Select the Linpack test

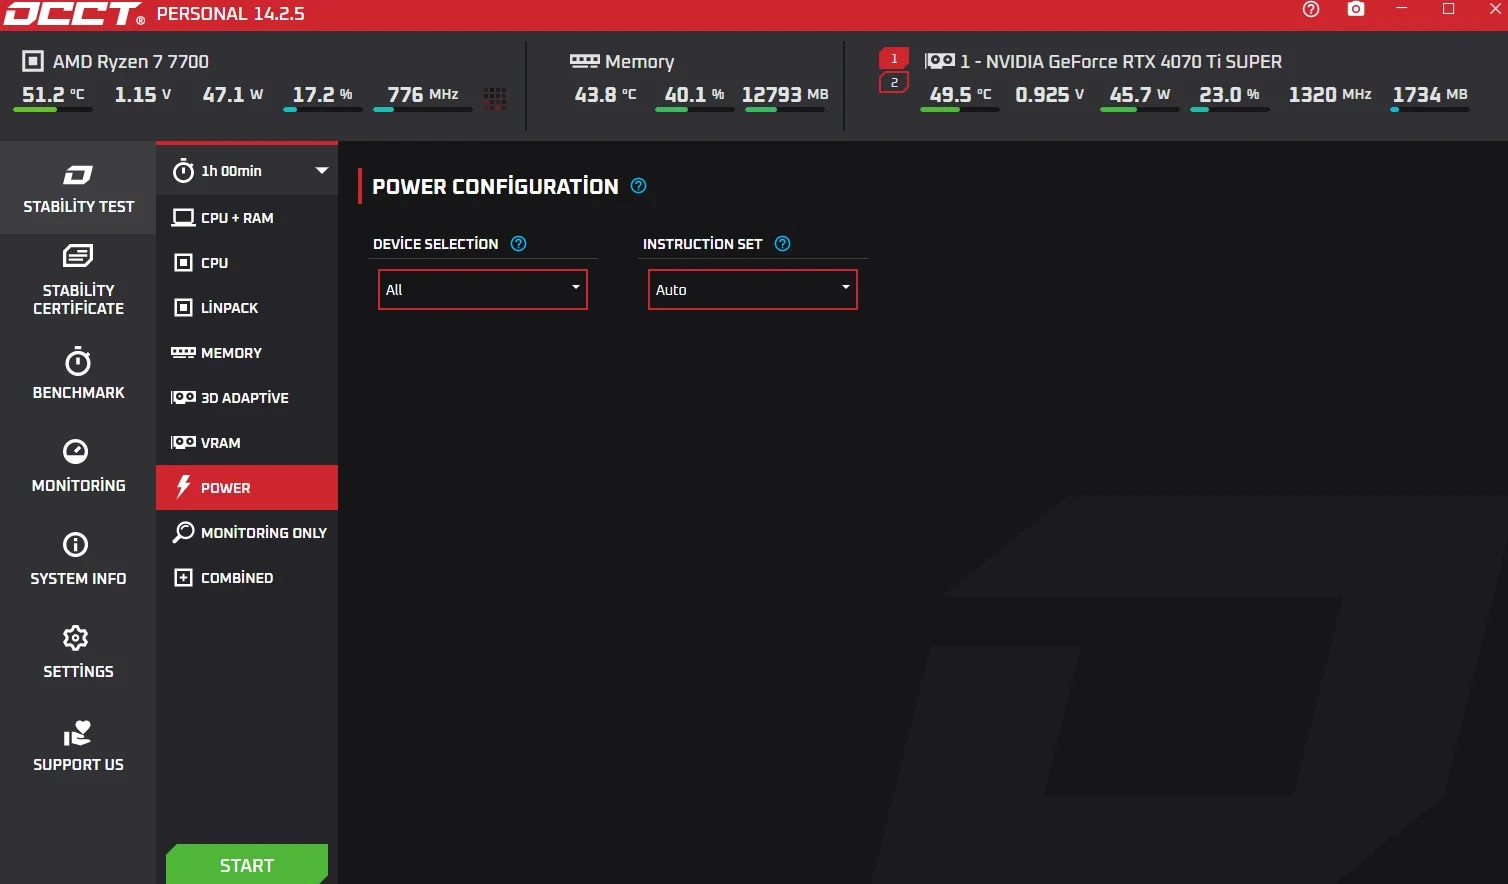[247, 308]
